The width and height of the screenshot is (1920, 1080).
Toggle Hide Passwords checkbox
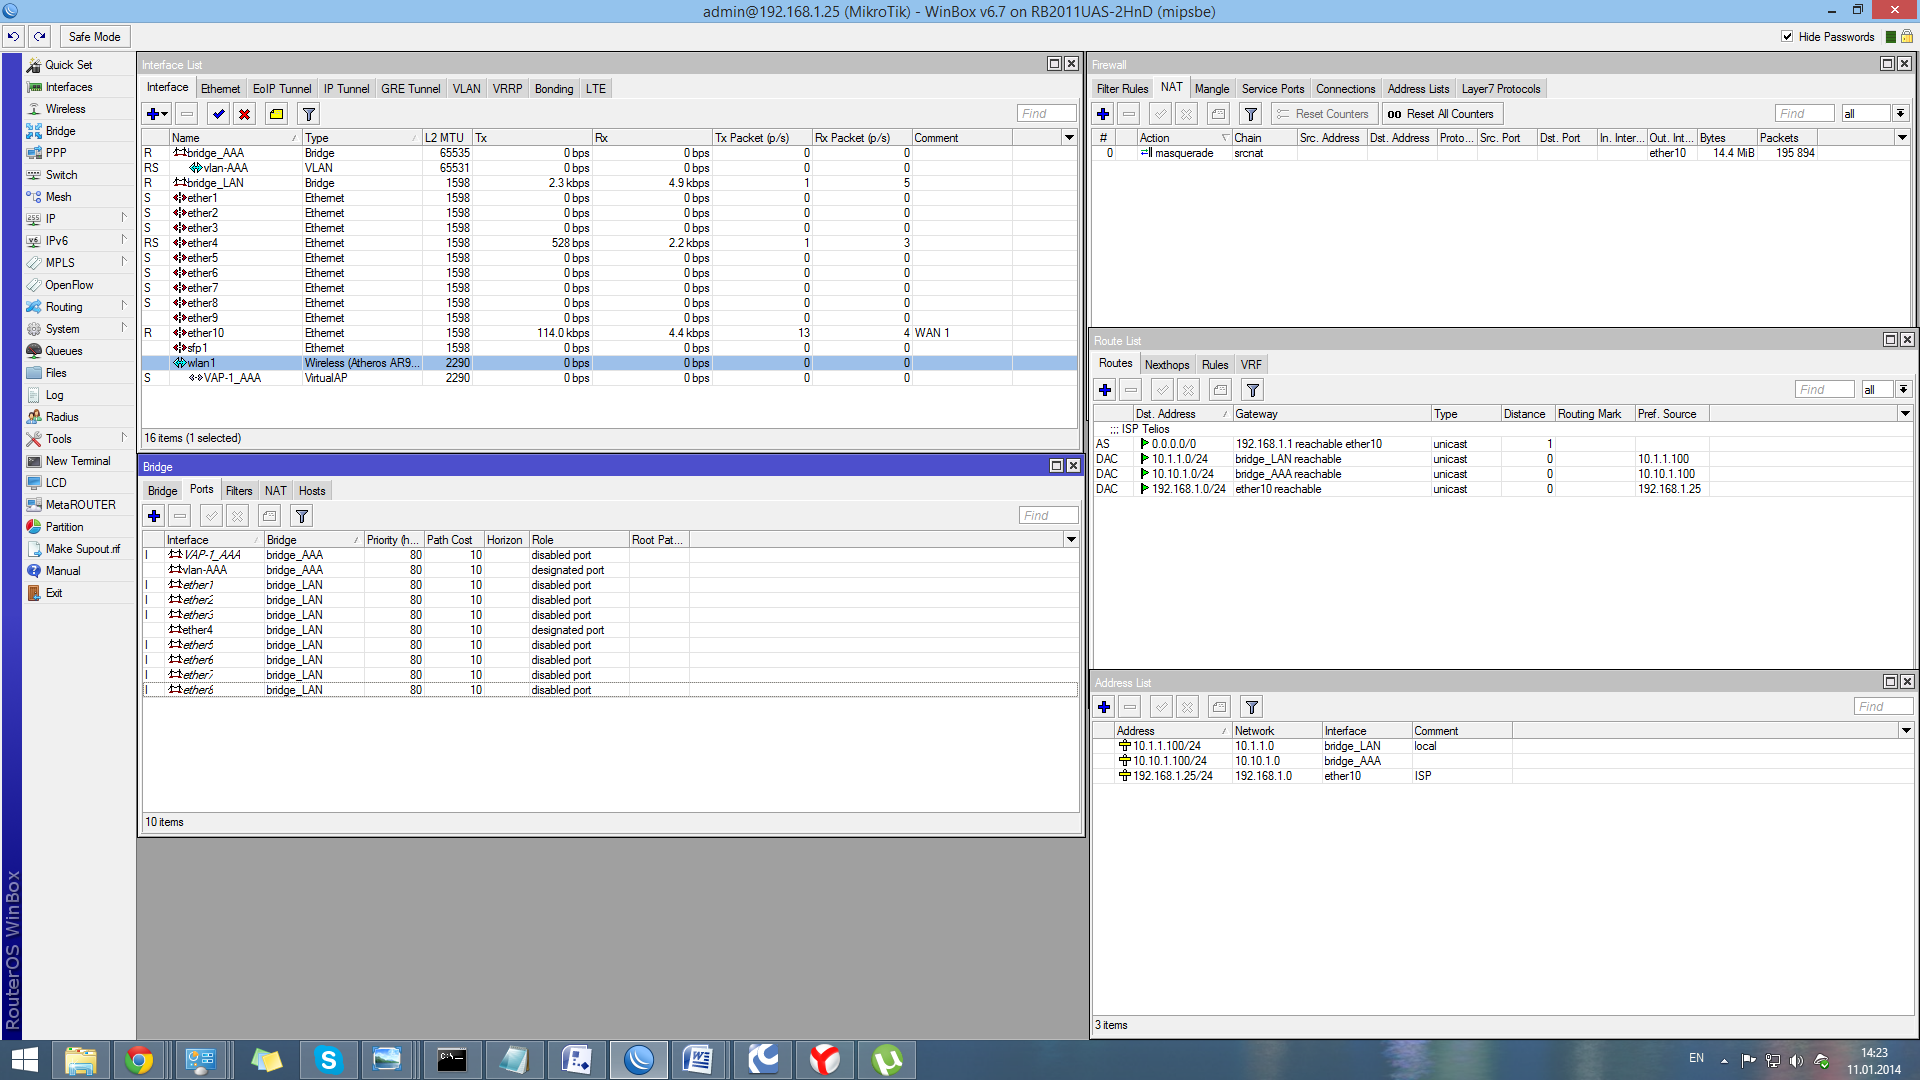pos(1787,37)
